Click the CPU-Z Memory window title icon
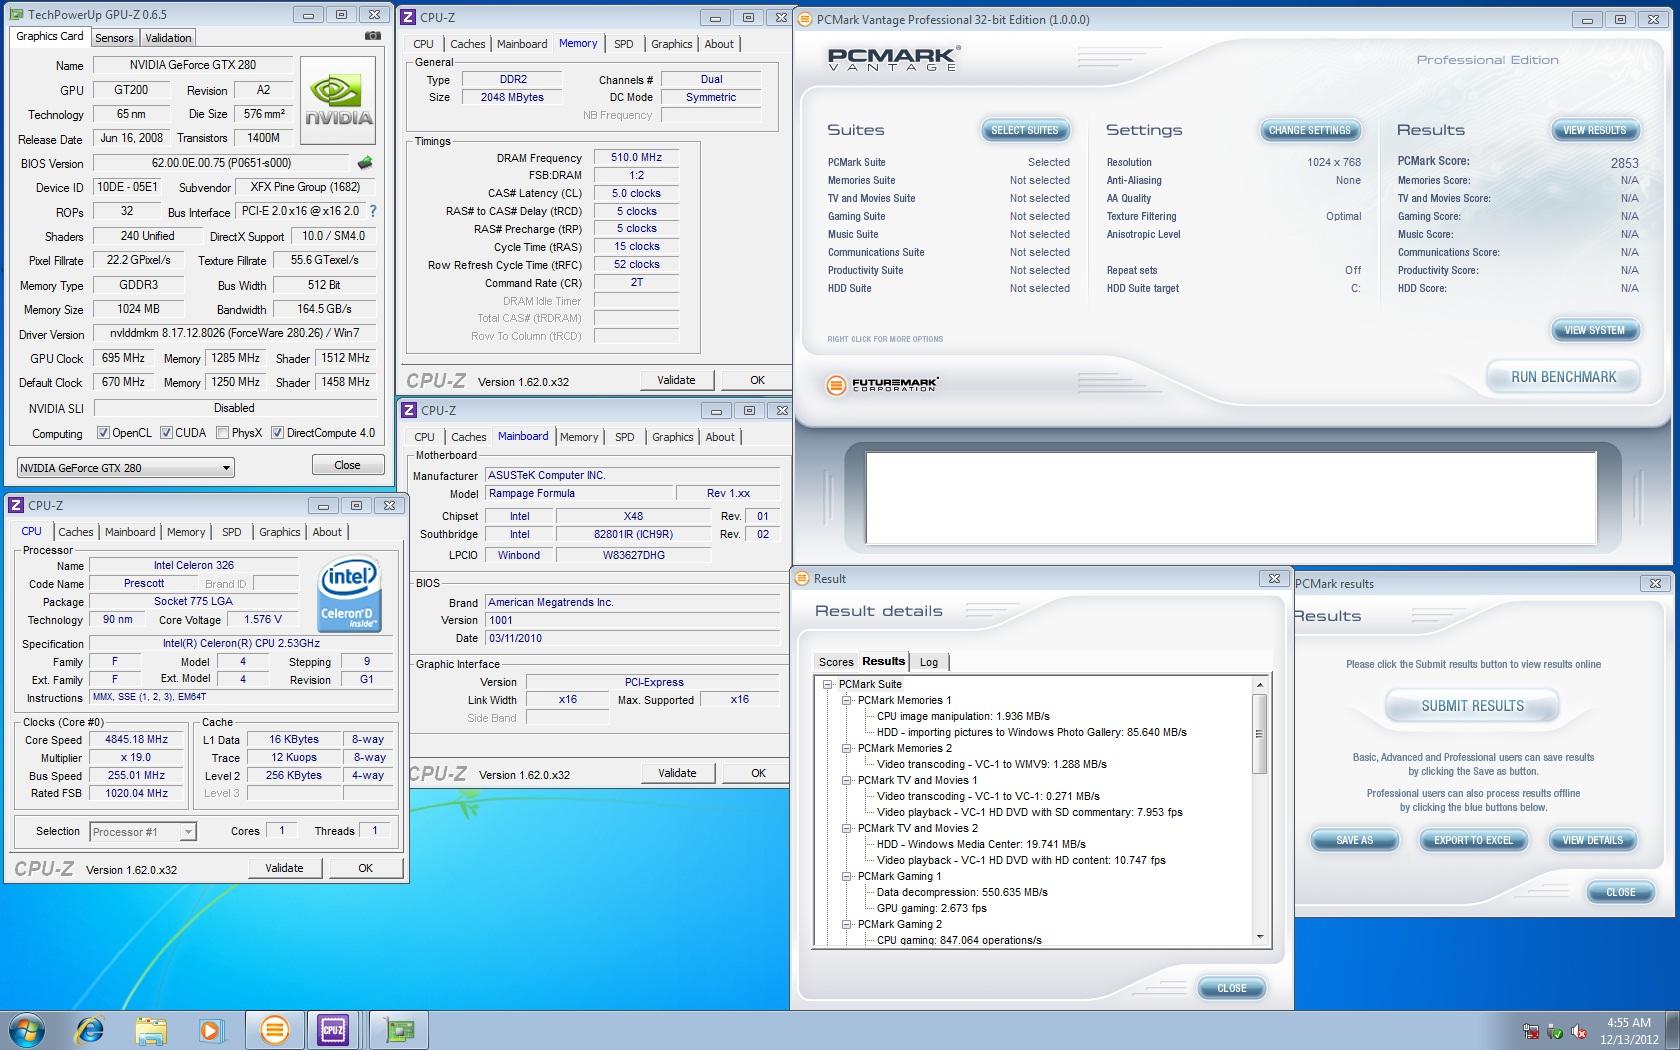 (x=408, y=17)
